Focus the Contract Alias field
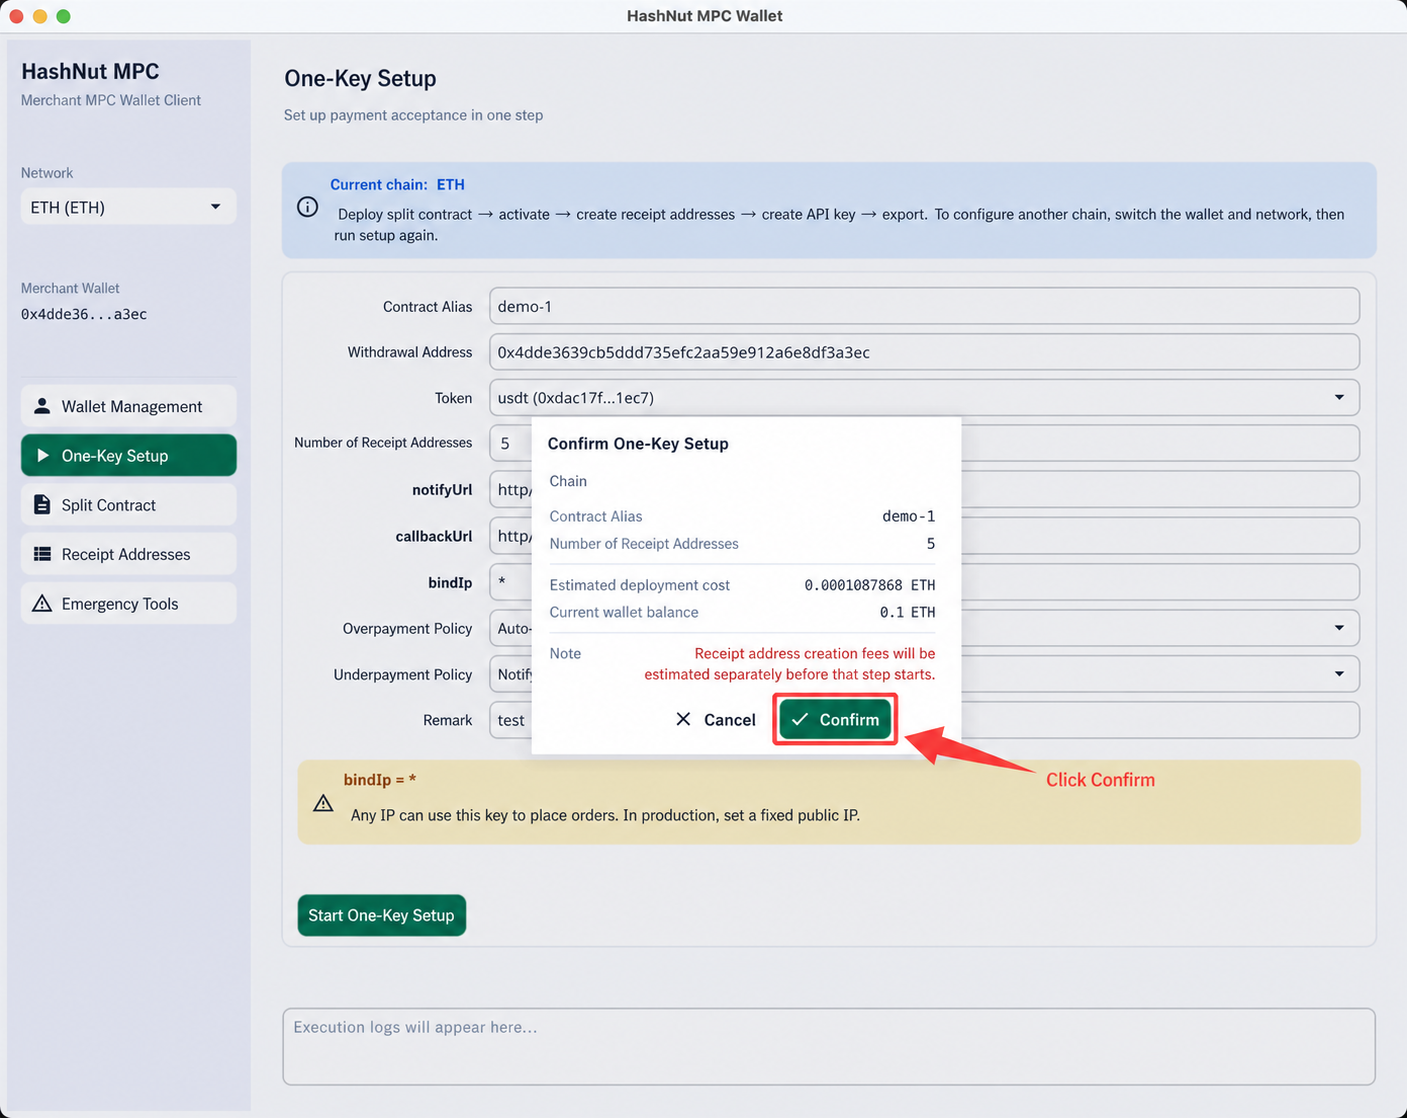This screenshot has height=1118, width=1407. [924, 306]
